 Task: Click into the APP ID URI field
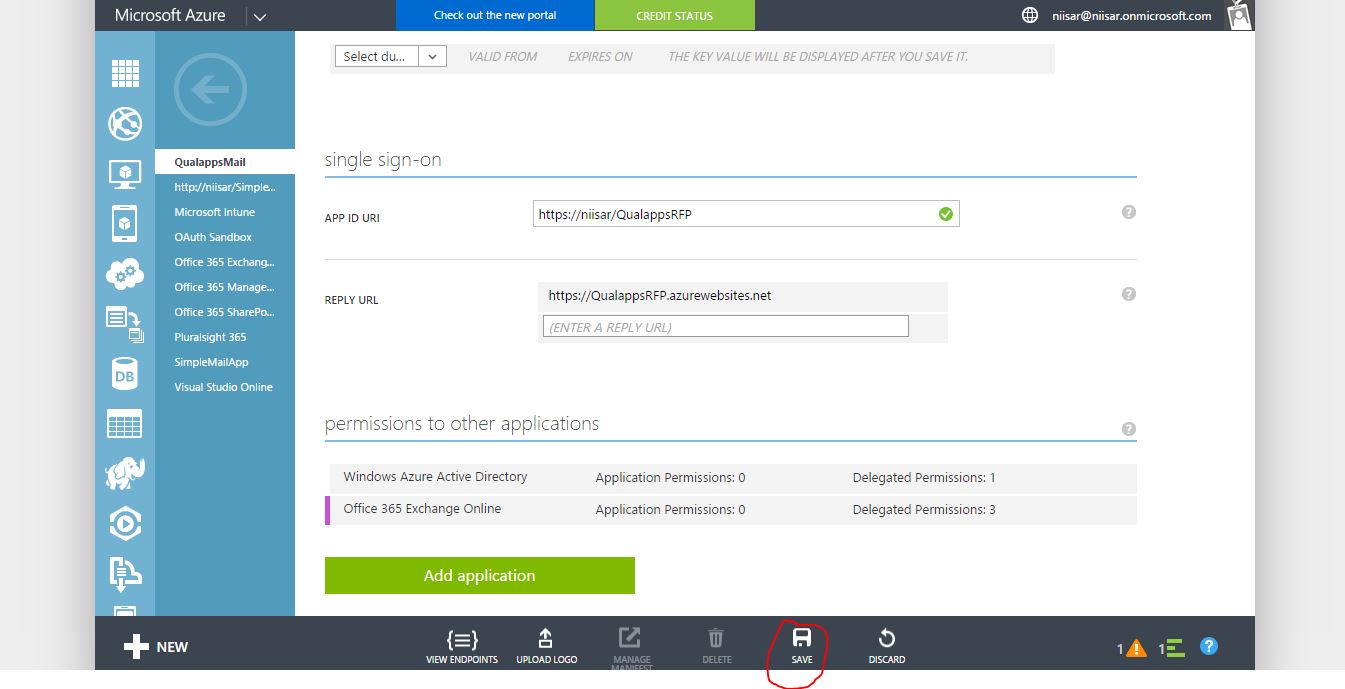click(x=746, y=214)
